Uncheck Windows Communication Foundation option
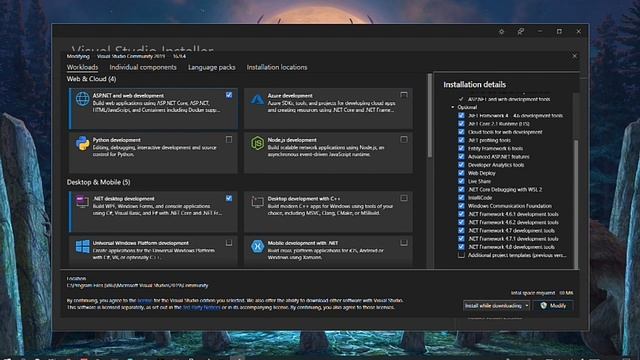The height and width of the screenshot is (360, 640). [461, 206]
